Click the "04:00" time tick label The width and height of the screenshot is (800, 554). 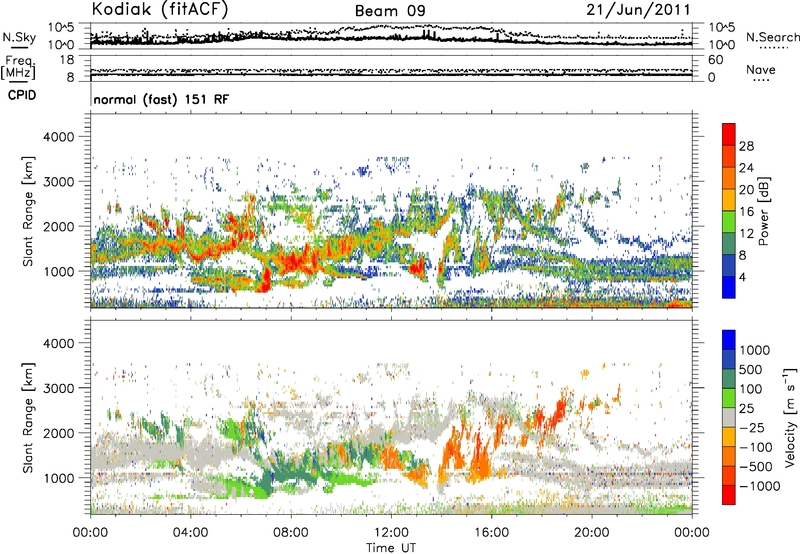pos(190,533)
